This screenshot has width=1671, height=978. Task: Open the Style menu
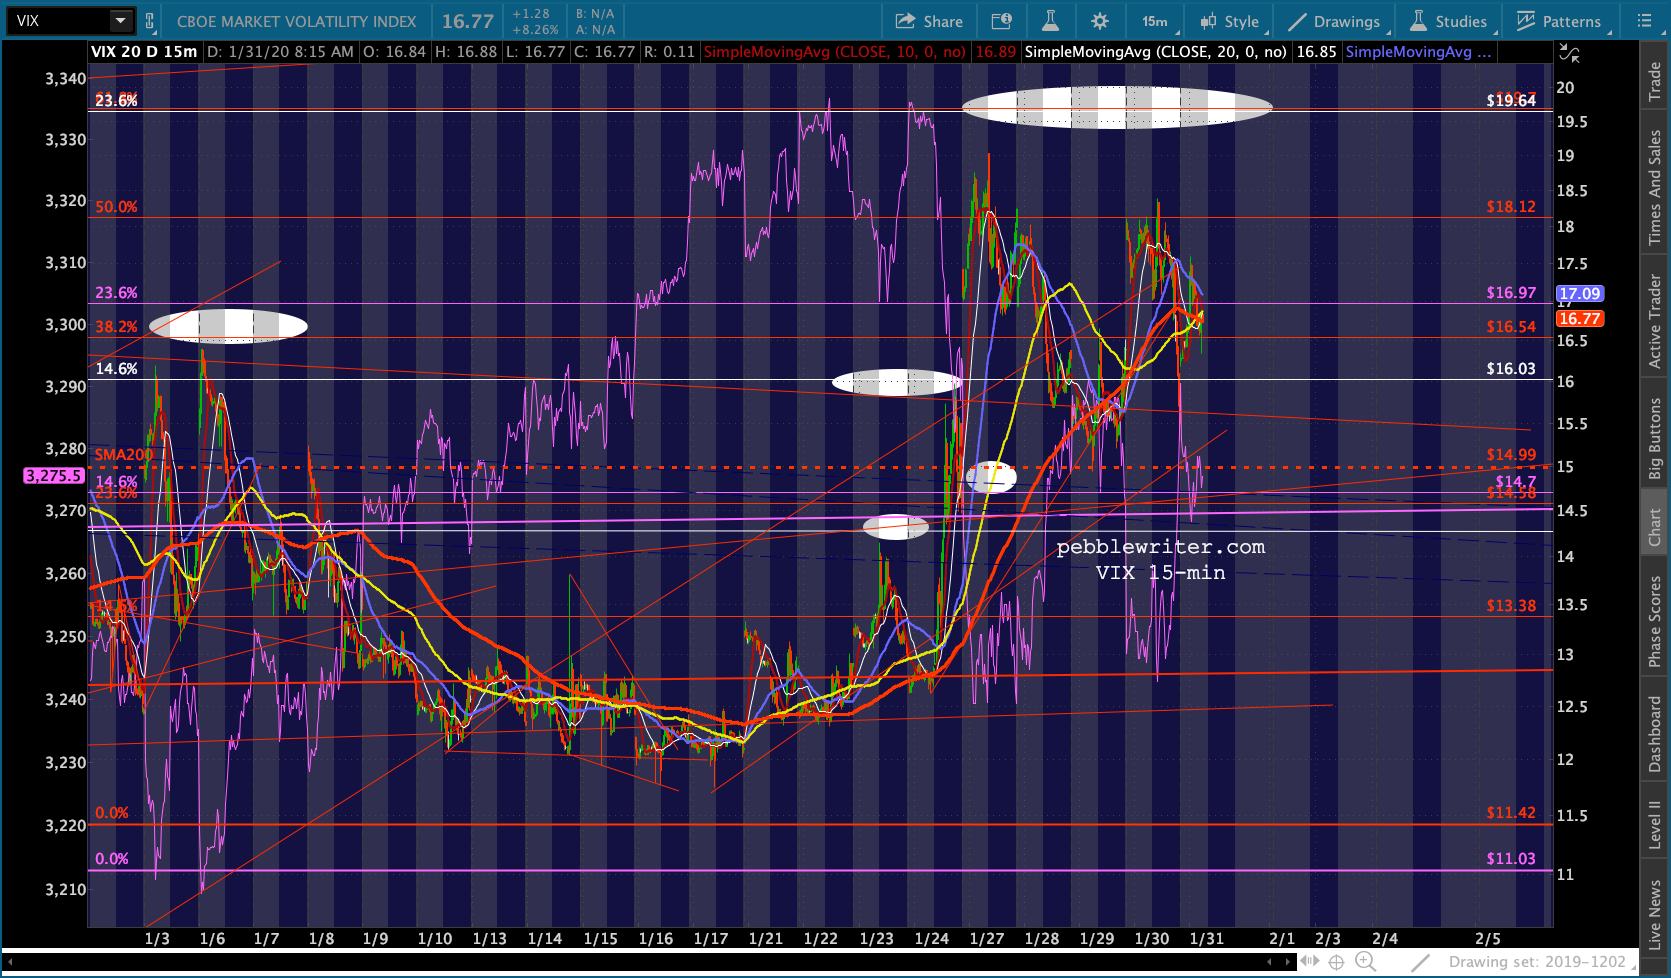[x=1231, y=21]
